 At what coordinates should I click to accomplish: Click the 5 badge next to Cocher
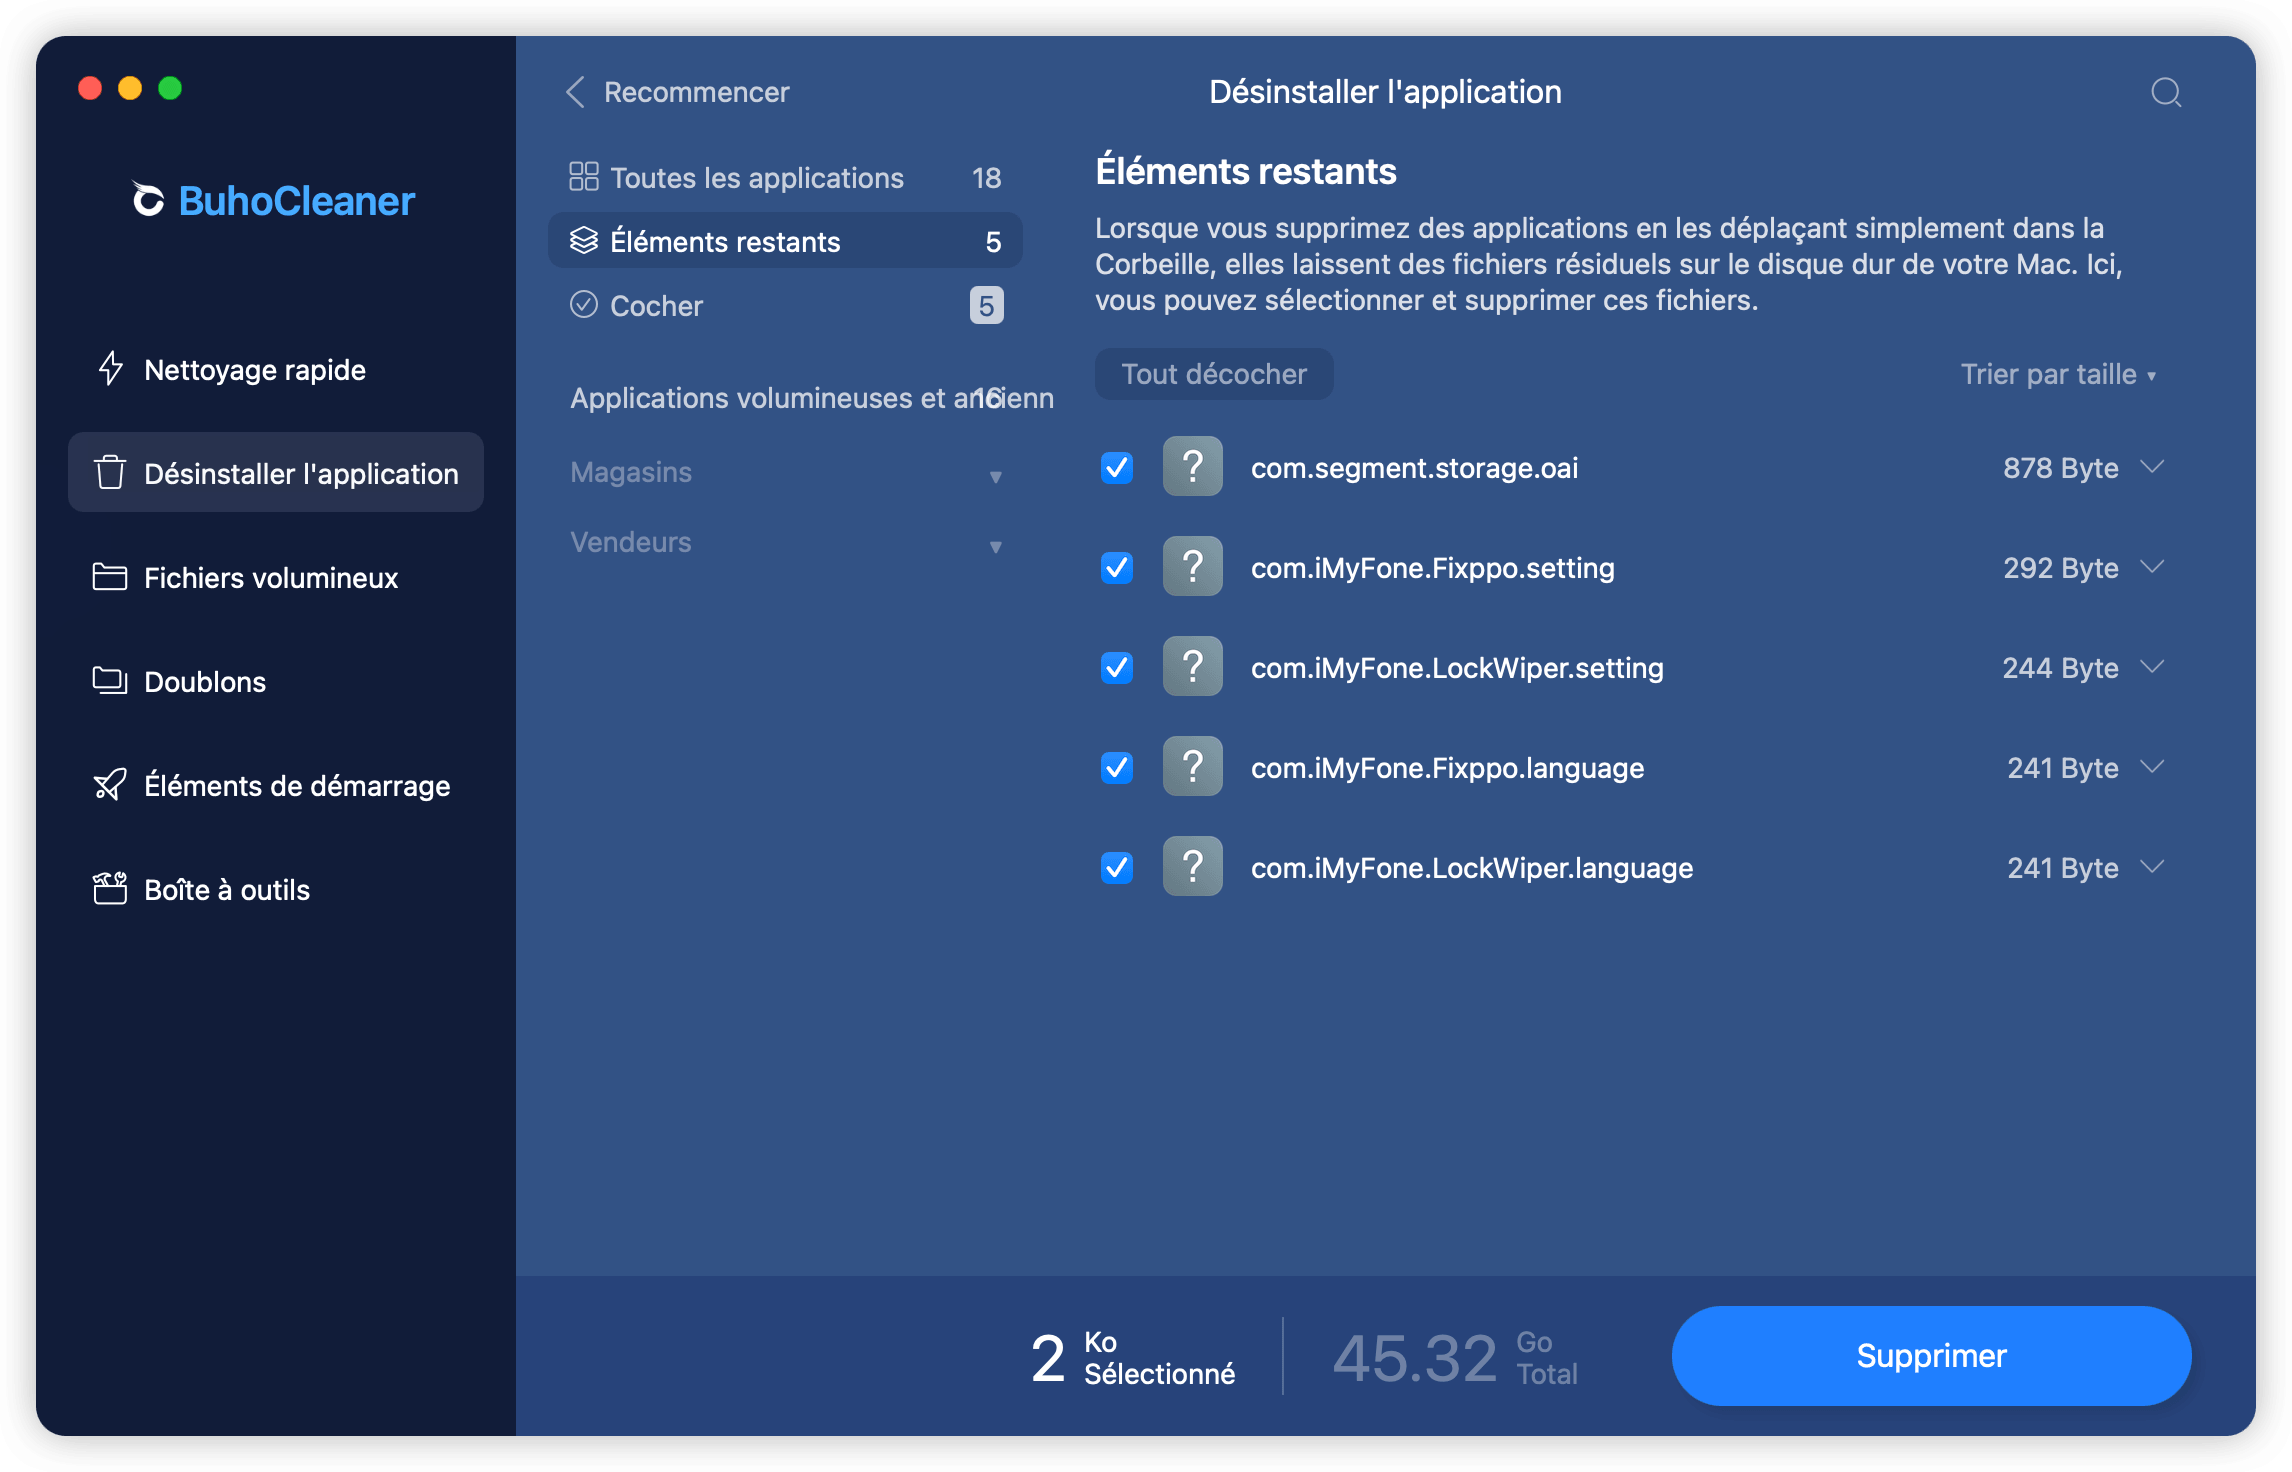coord(986,305)
